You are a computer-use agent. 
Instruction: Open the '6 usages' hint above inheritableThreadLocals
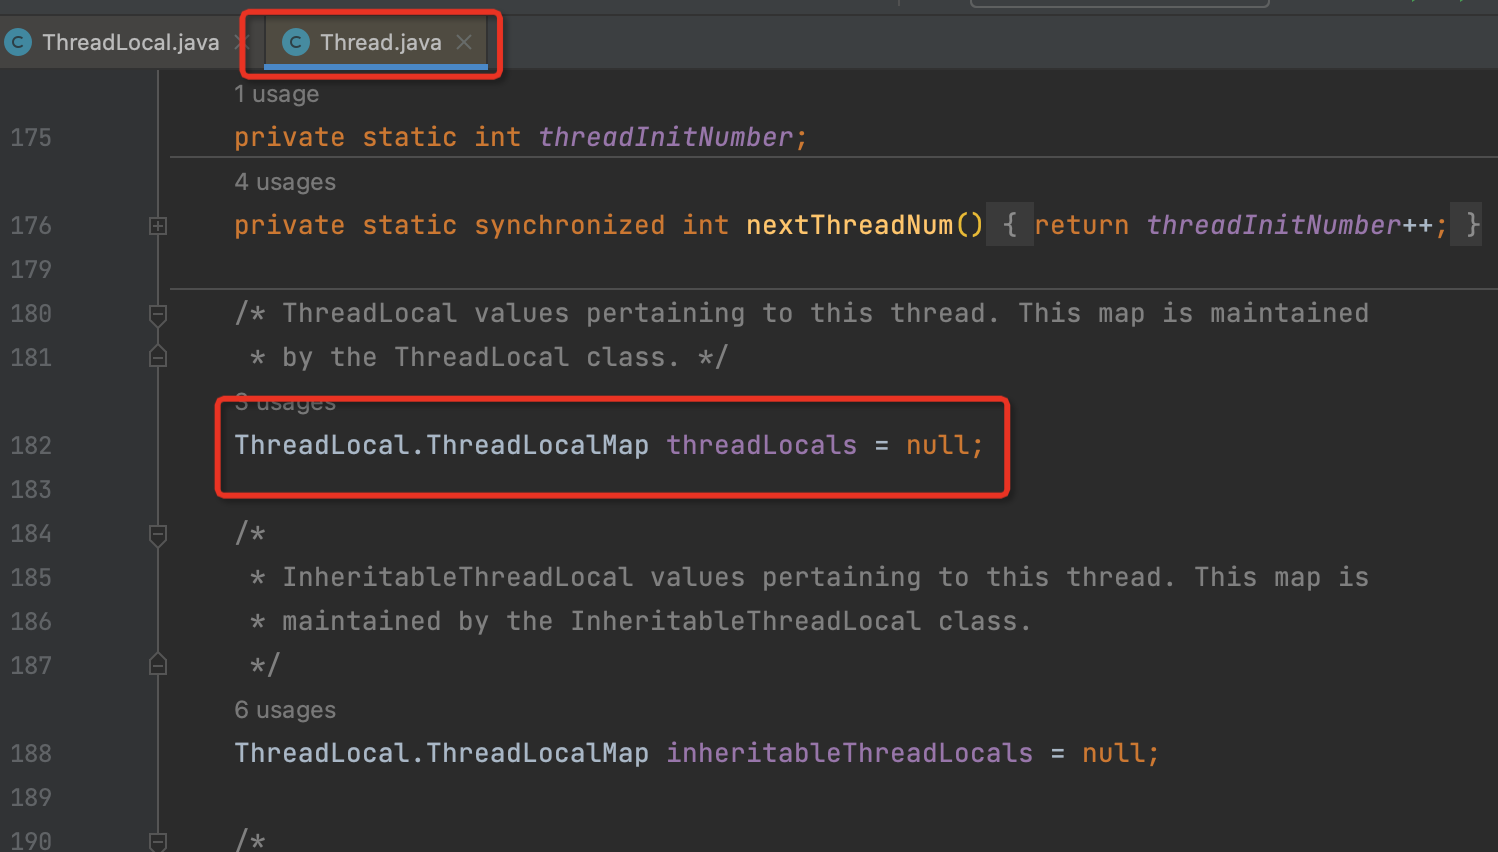point(285,710)
